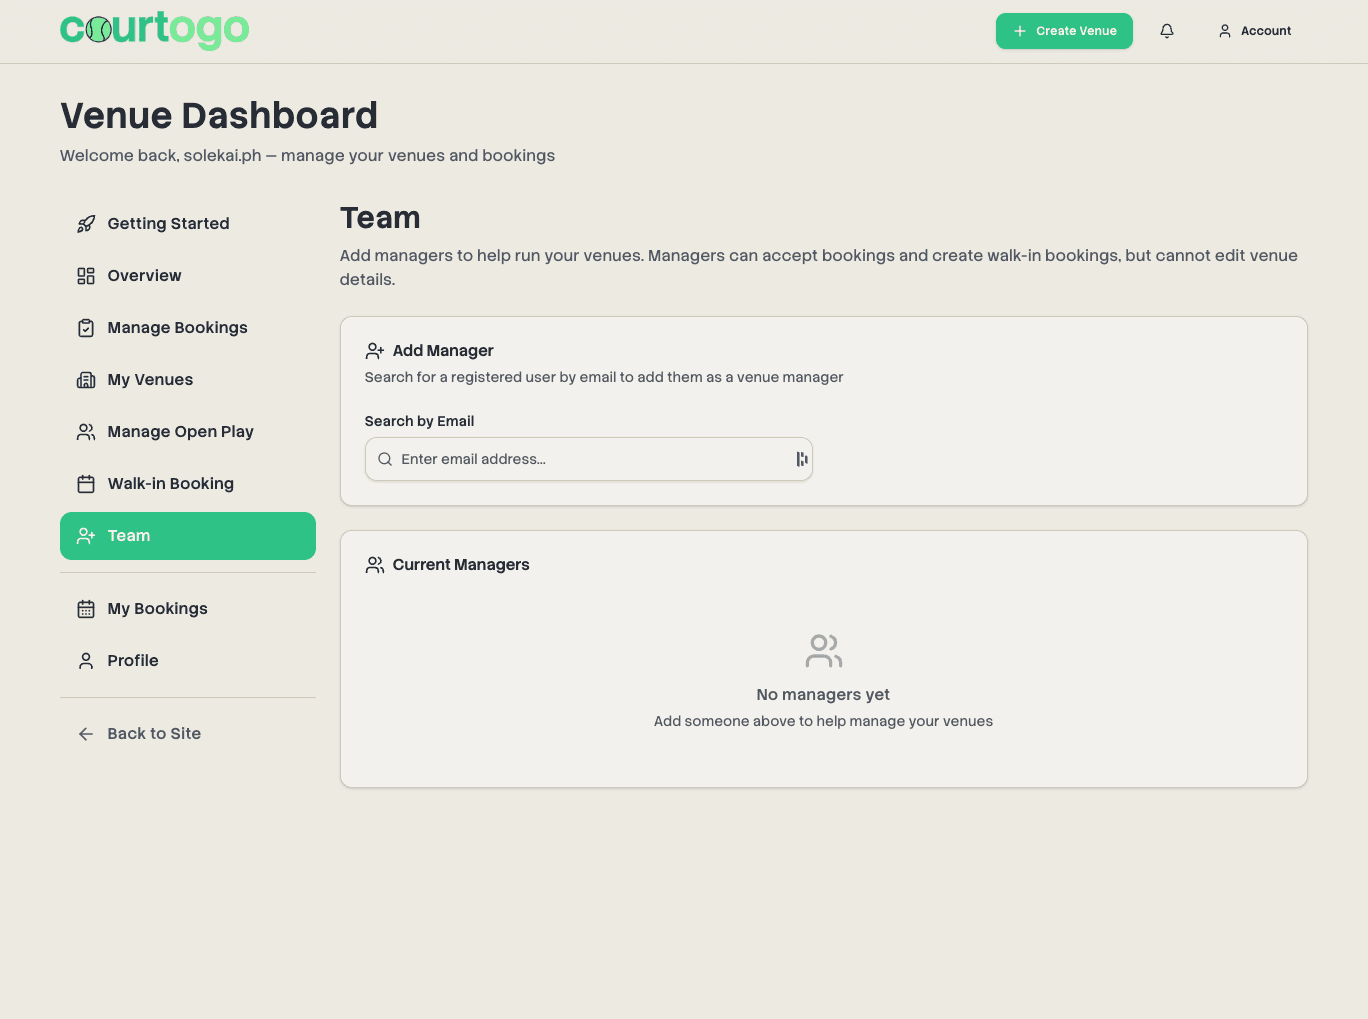This screenshot has width=1368, height=1019.
Task: Click the notification bell icon
Action: [x=1166, y=31]
